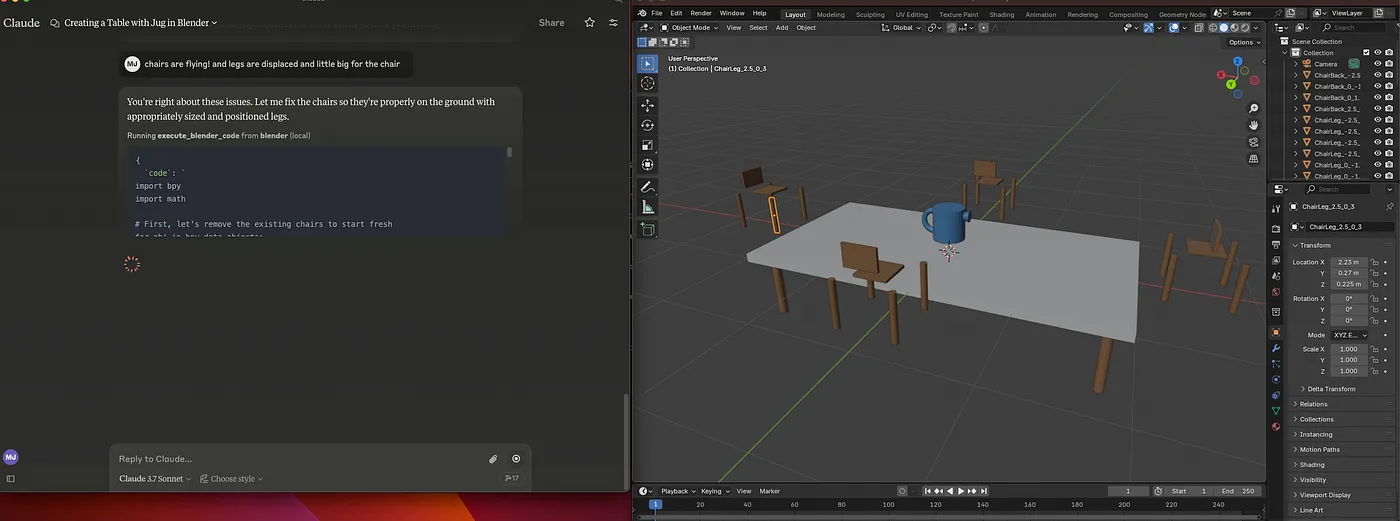Image resolution: width=1400 pixels, height=521 pixels.
Task: Open the Render menu
Action: coord(701,13)
